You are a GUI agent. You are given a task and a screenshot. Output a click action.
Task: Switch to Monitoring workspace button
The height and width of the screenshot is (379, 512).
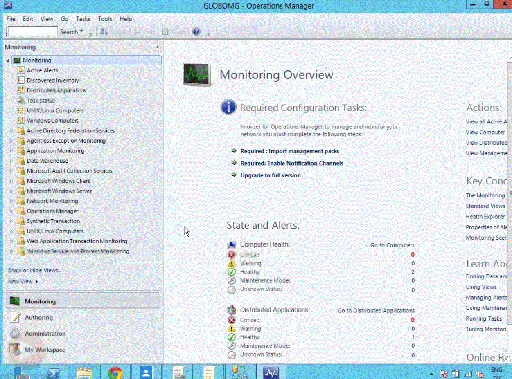83,301
